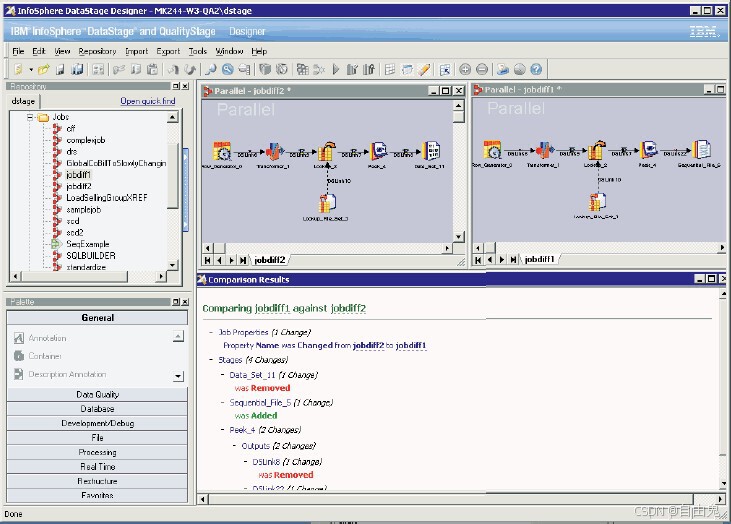Screen dimensions: 731x524
Task: Click the Paste toolbar icon
Action: 152,69
